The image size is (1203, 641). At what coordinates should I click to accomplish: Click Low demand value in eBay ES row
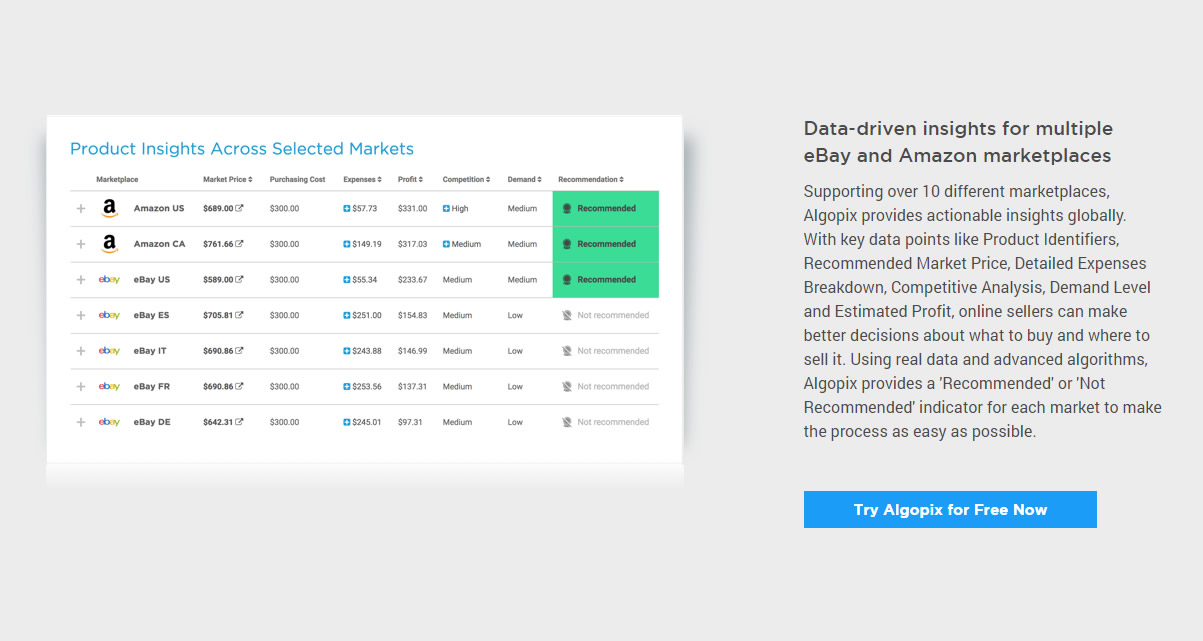point(515,315)
